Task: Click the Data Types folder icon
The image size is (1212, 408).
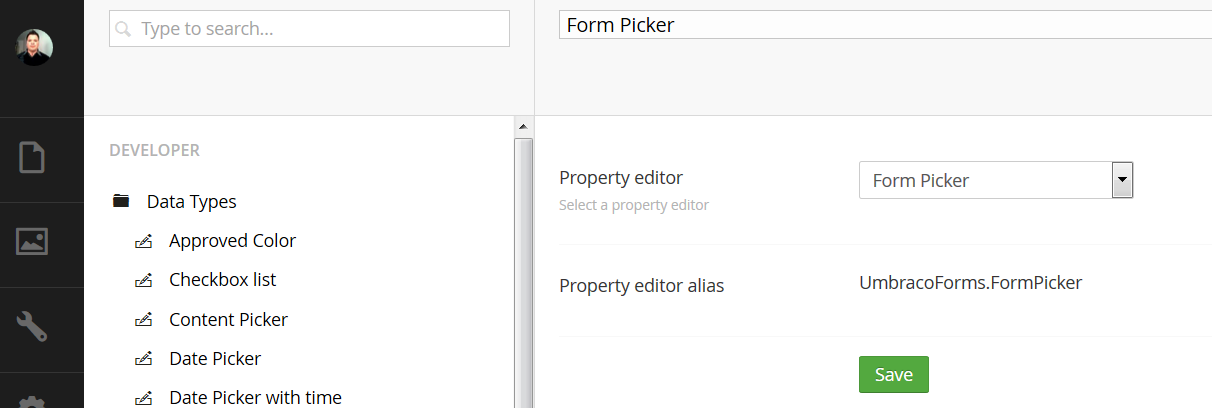Action: click(x=121, y=201)
